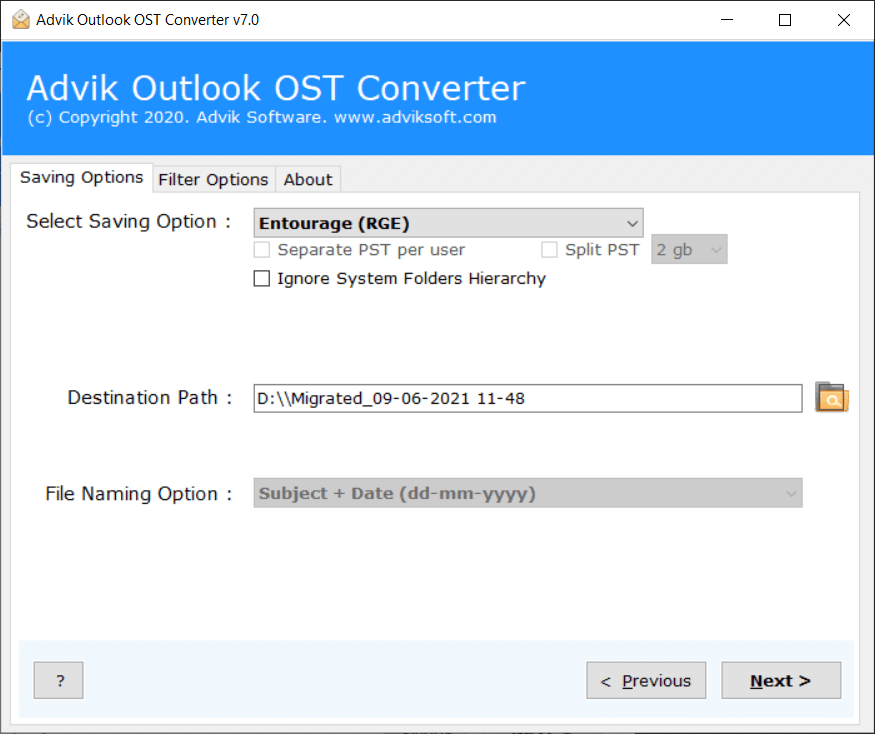Go back with the Previous button
875x734 pixels.
click(646, 680)
